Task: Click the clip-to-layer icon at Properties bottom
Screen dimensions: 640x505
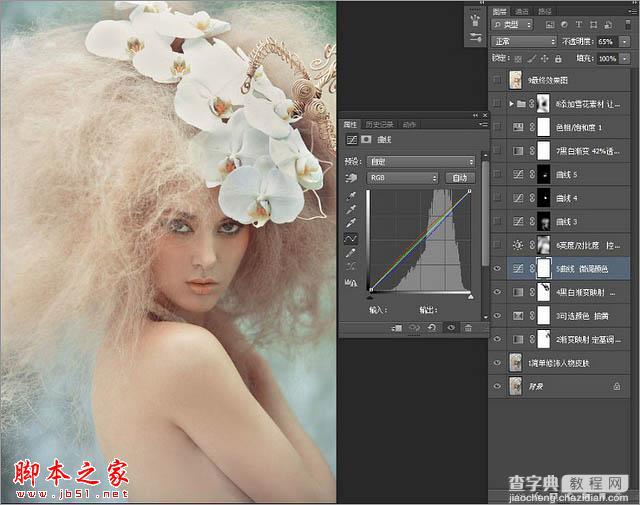Action: [x=397, y=328]
